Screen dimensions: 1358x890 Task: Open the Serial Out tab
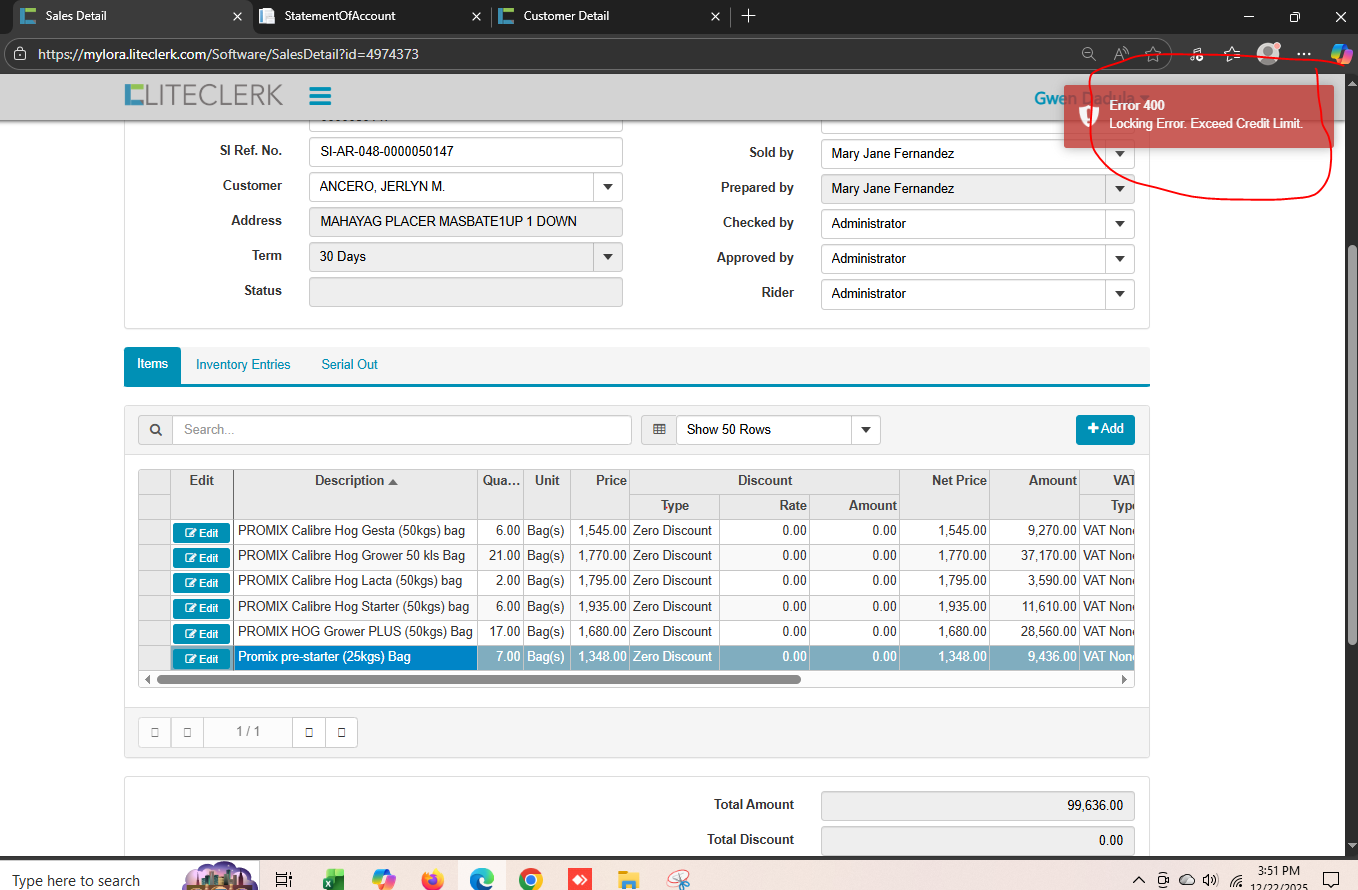click(x=349, y=365)
